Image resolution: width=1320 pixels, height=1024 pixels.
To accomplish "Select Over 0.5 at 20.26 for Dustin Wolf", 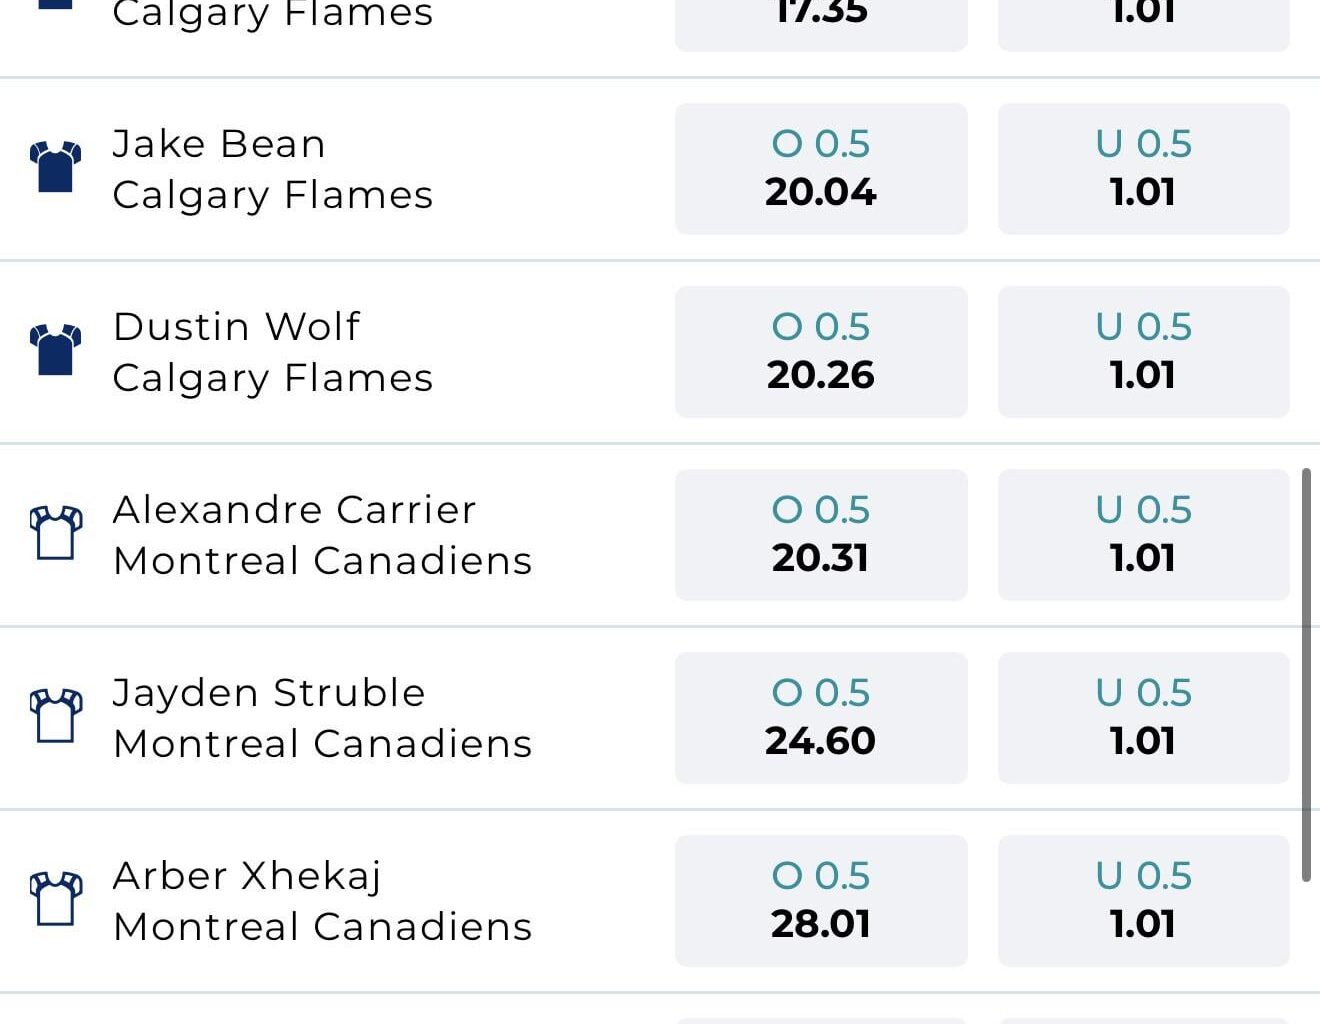I will tap(820, 350).
